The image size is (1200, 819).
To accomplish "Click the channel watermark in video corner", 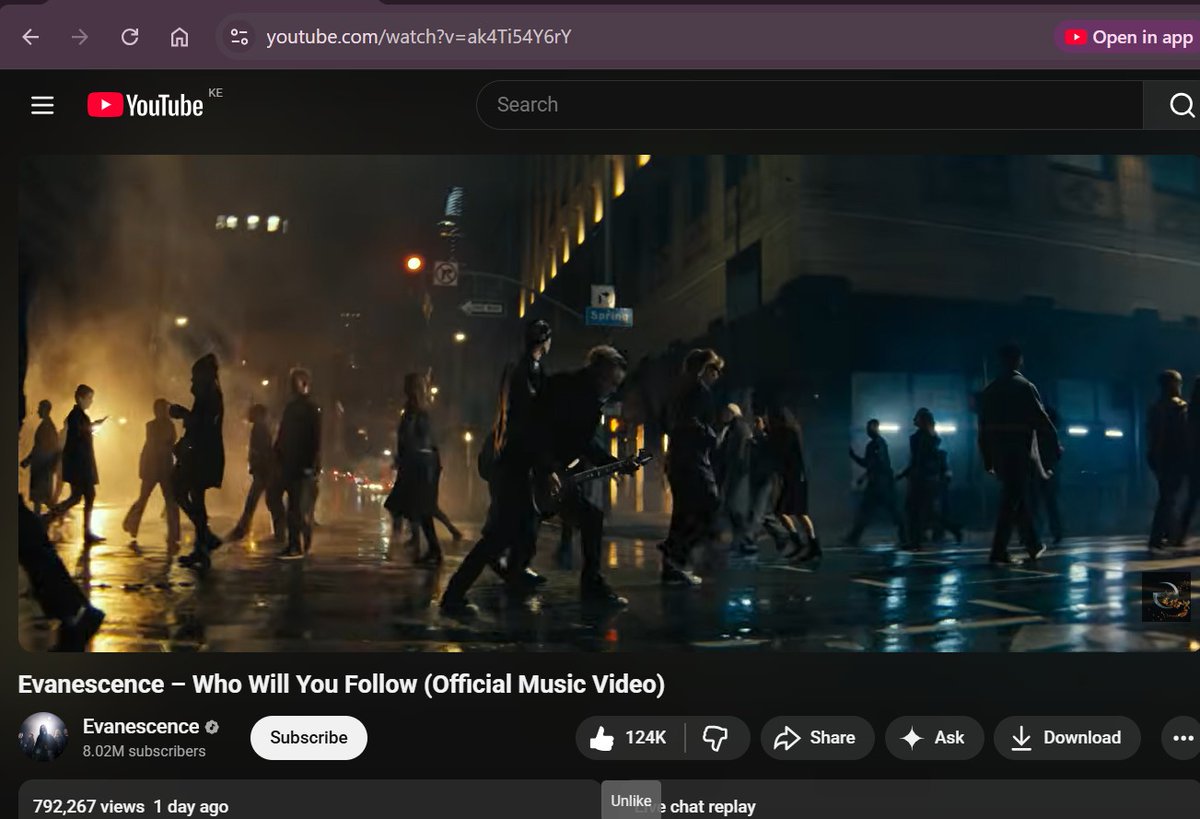I will [x=1166, y=596].
